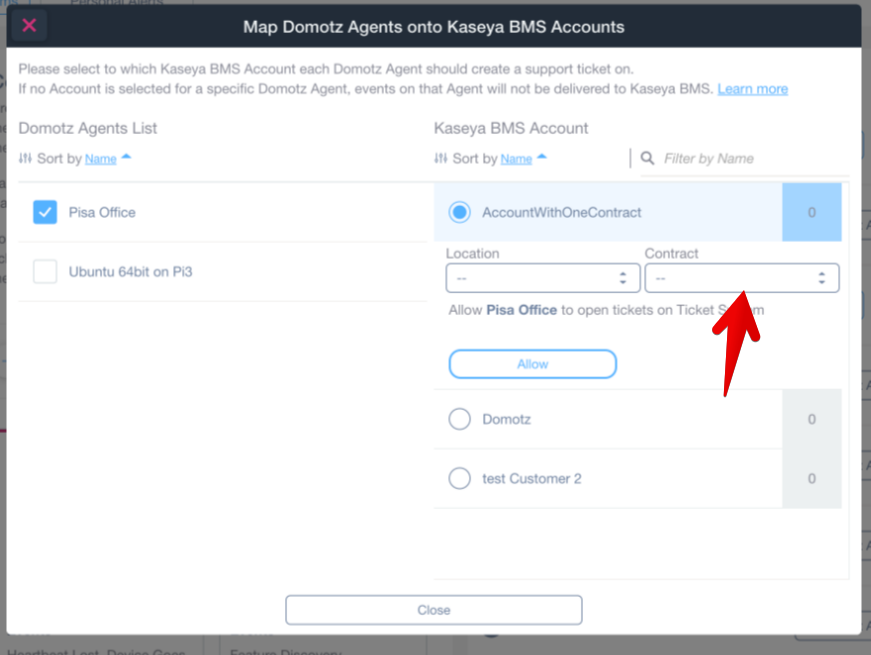Image resolution: width=871 pixels, height=655 pixels.
Task: Click the search magnifier icon
Action: (x=647, y=158)
